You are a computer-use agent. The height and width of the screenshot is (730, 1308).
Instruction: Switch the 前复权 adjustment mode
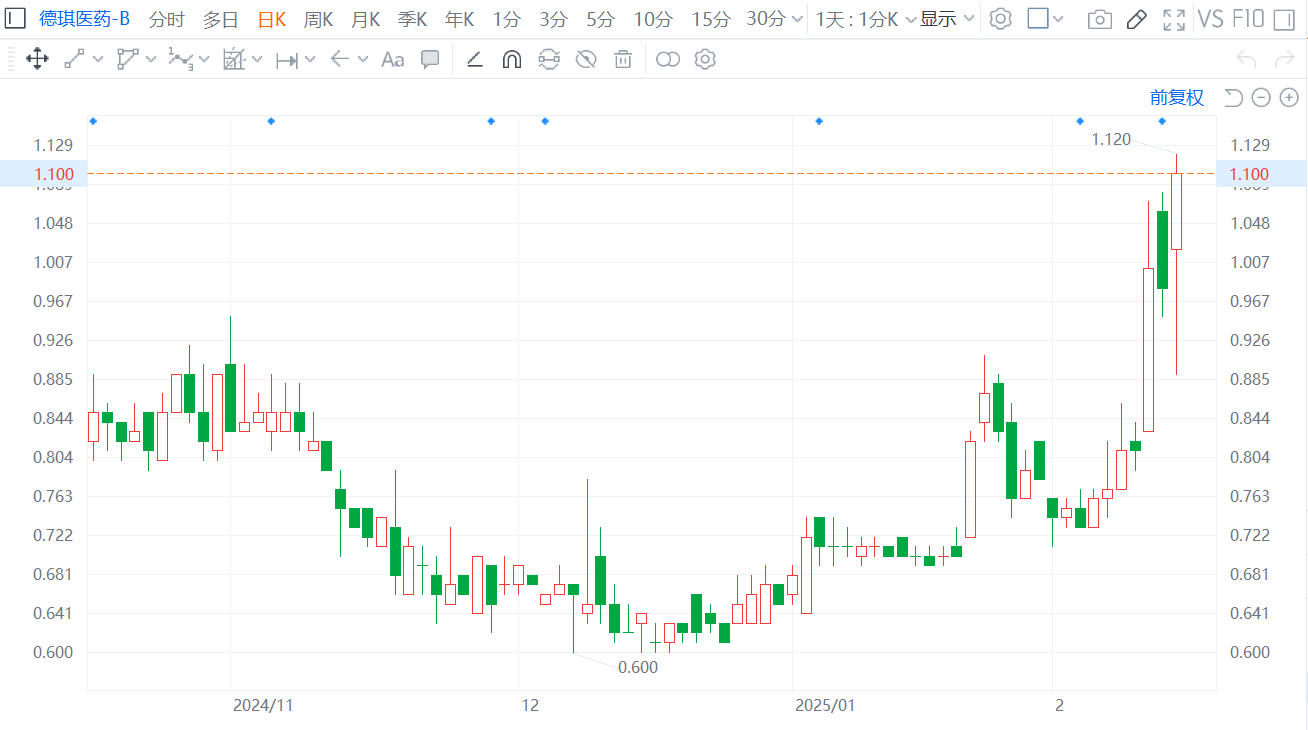click(x=1177, y=97)
